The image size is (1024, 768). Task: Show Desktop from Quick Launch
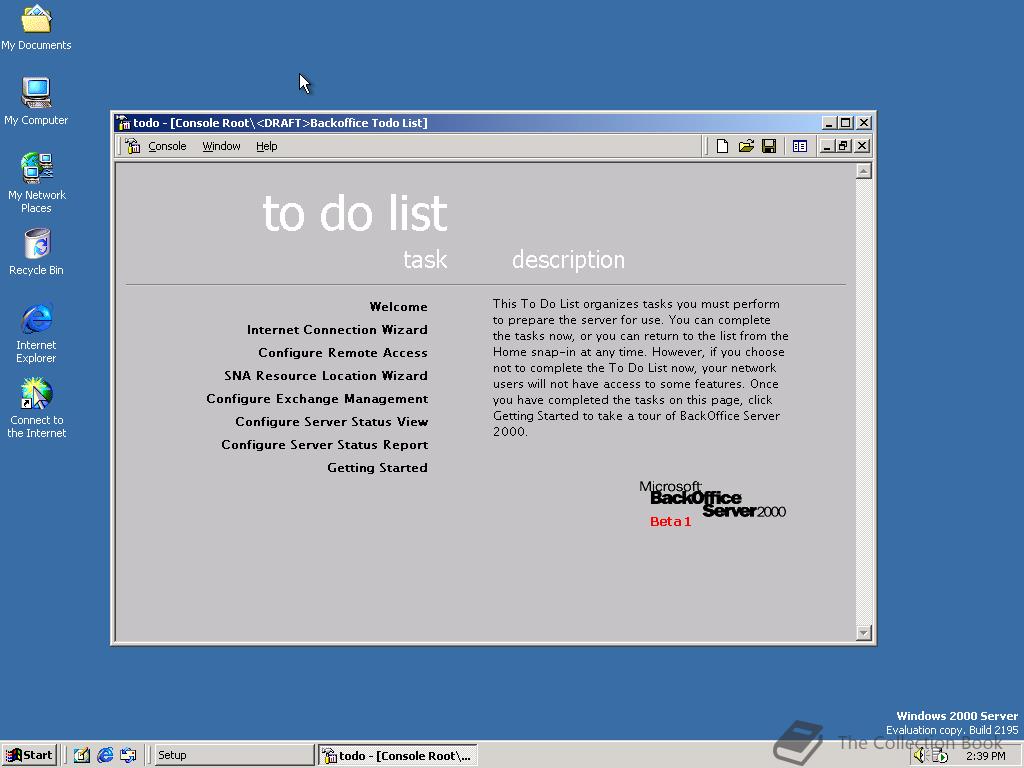pyautogui.click(x=82, y=755)
